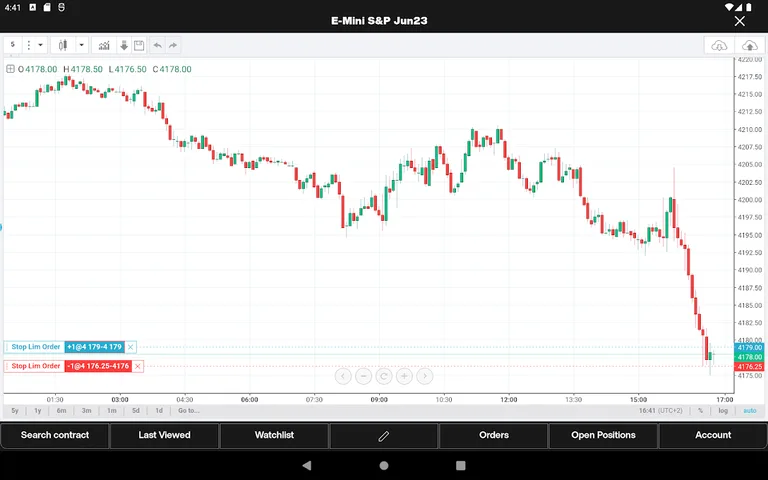Click the red 4176.25 price label
The height and width of the screenshot is (480, 768).
pos(749,366)
